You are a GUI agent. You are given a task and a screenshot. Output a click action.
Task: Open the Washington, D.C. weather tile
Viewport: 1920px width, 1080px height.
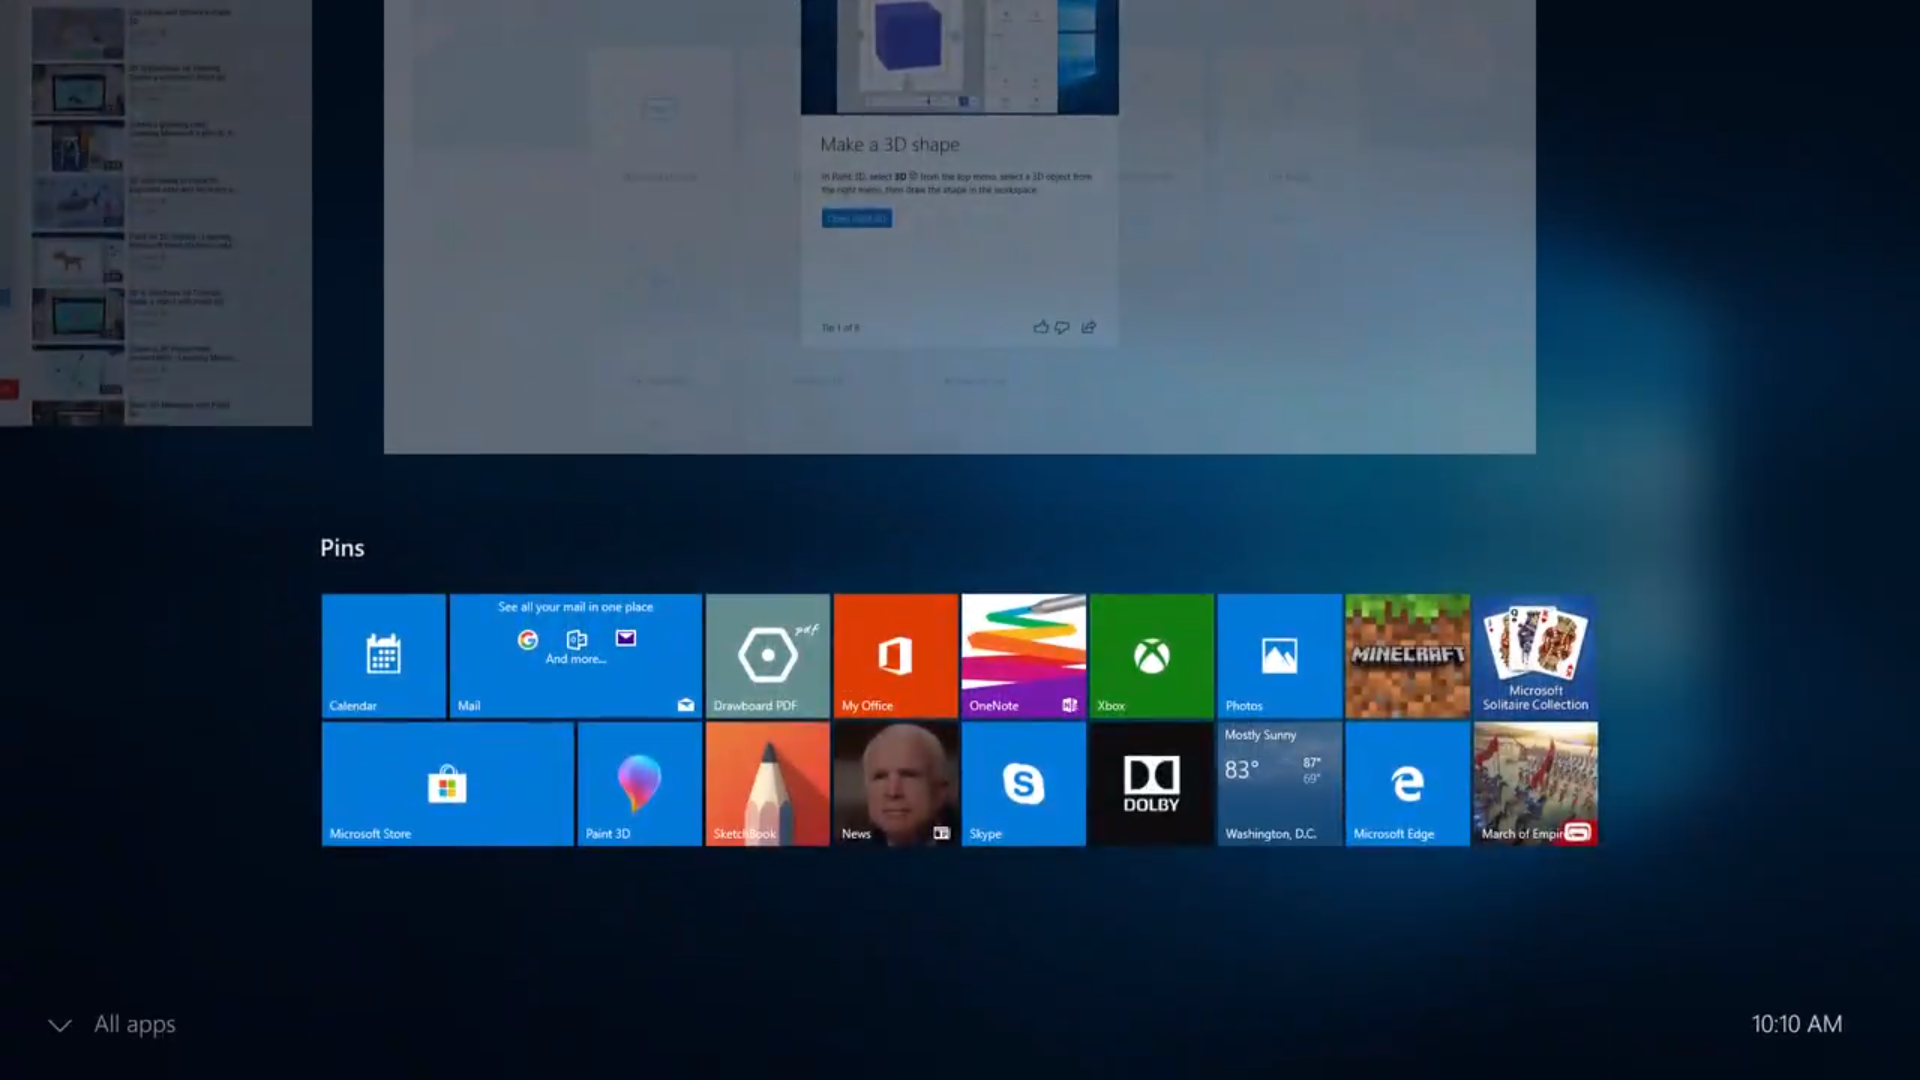(x=1279, y=784)
